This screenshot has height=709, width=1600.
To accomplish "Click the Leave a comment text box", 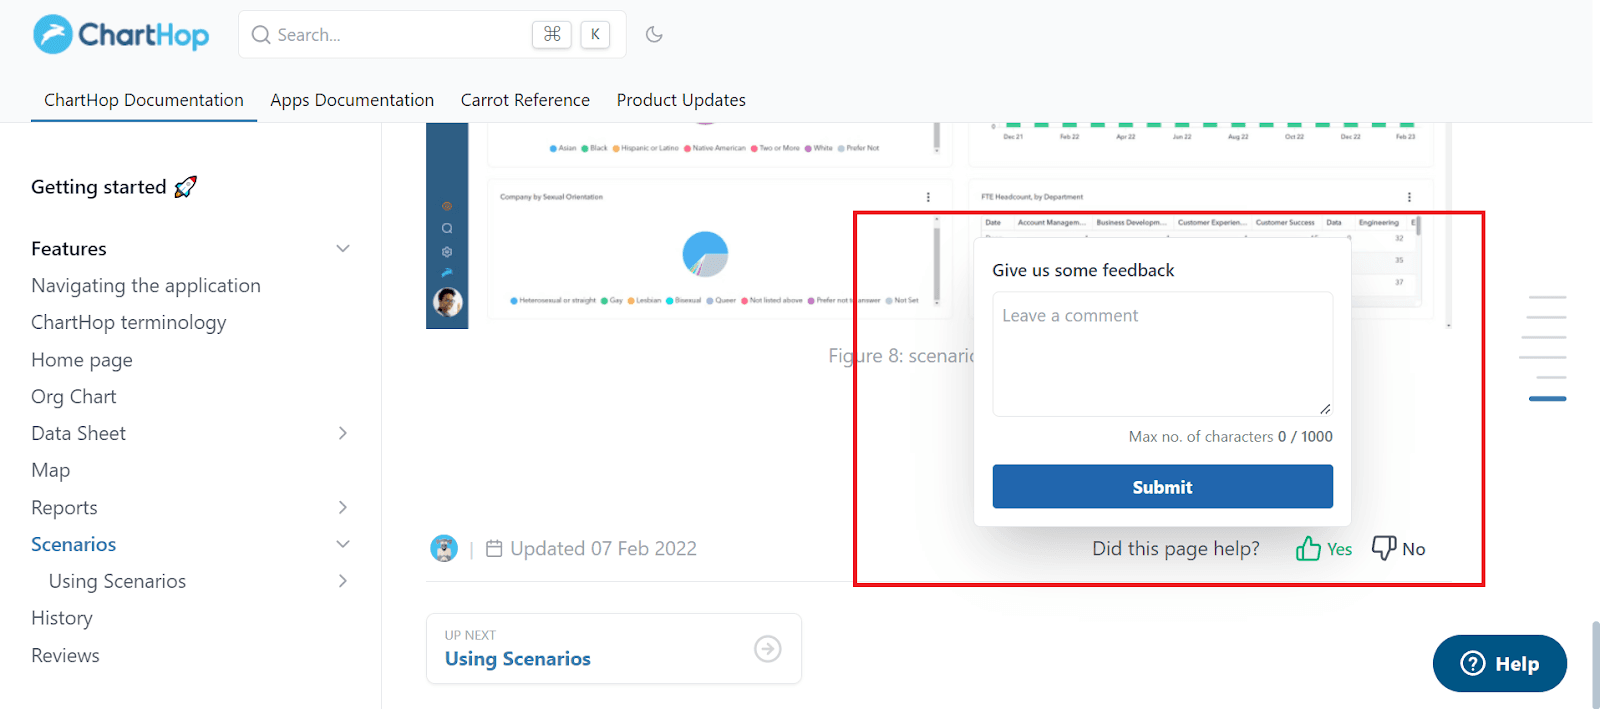I will click(x=1162, y=354).
